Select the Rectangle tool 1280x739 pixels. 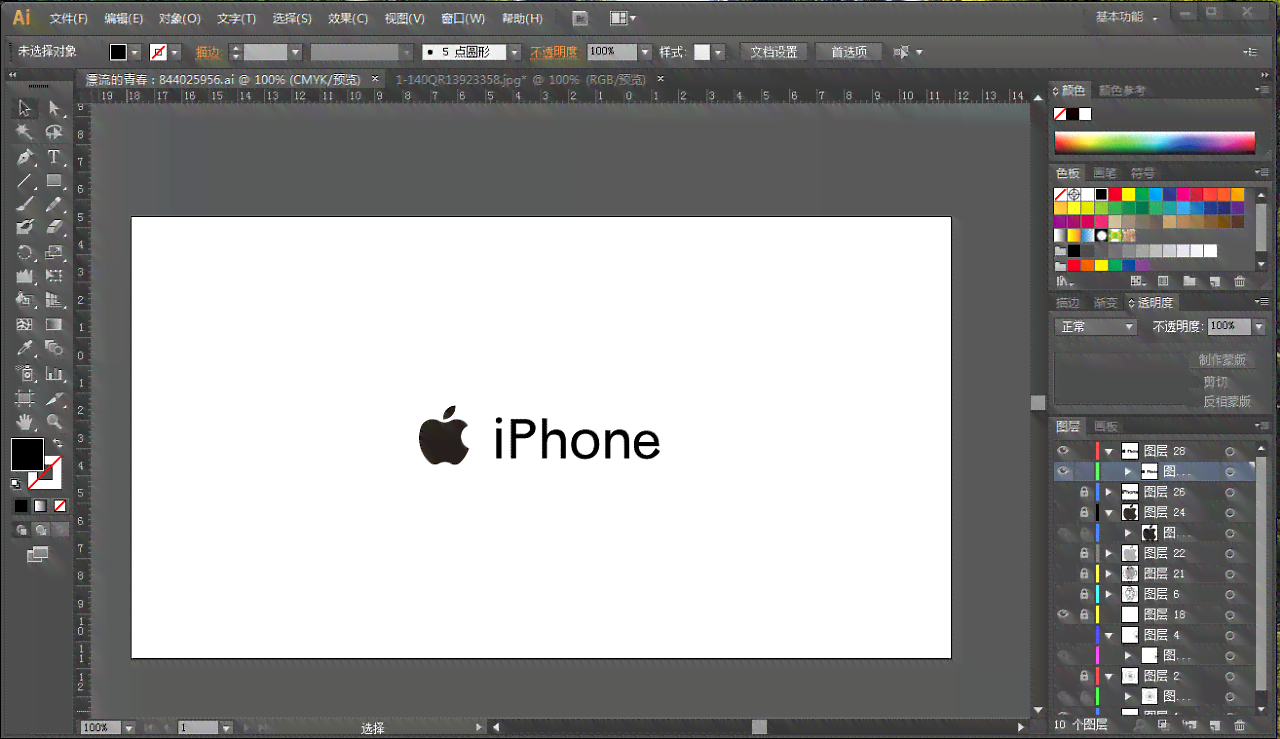pos(54,181)
